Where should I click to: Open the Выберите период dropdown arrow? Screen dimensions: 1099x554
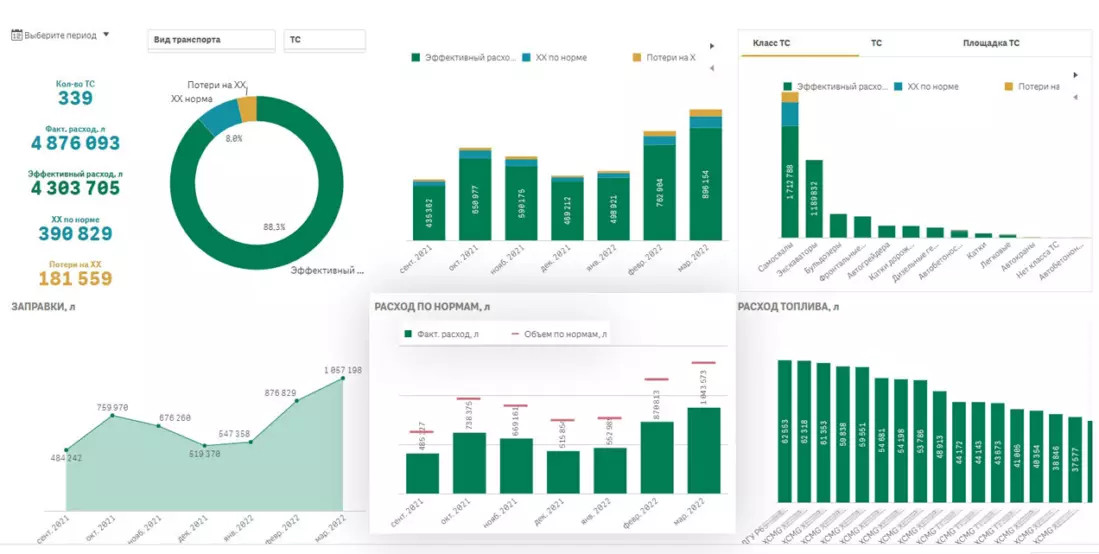coord(106,34)
